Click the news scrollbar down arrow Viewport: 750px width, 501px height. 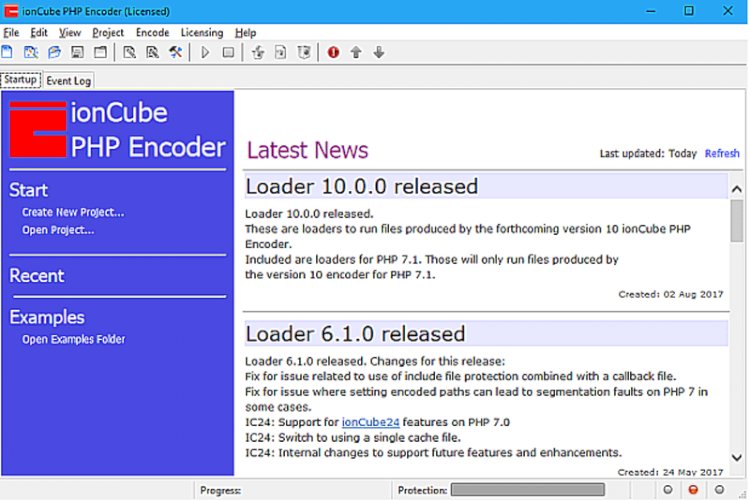click(x=737, y=457)
